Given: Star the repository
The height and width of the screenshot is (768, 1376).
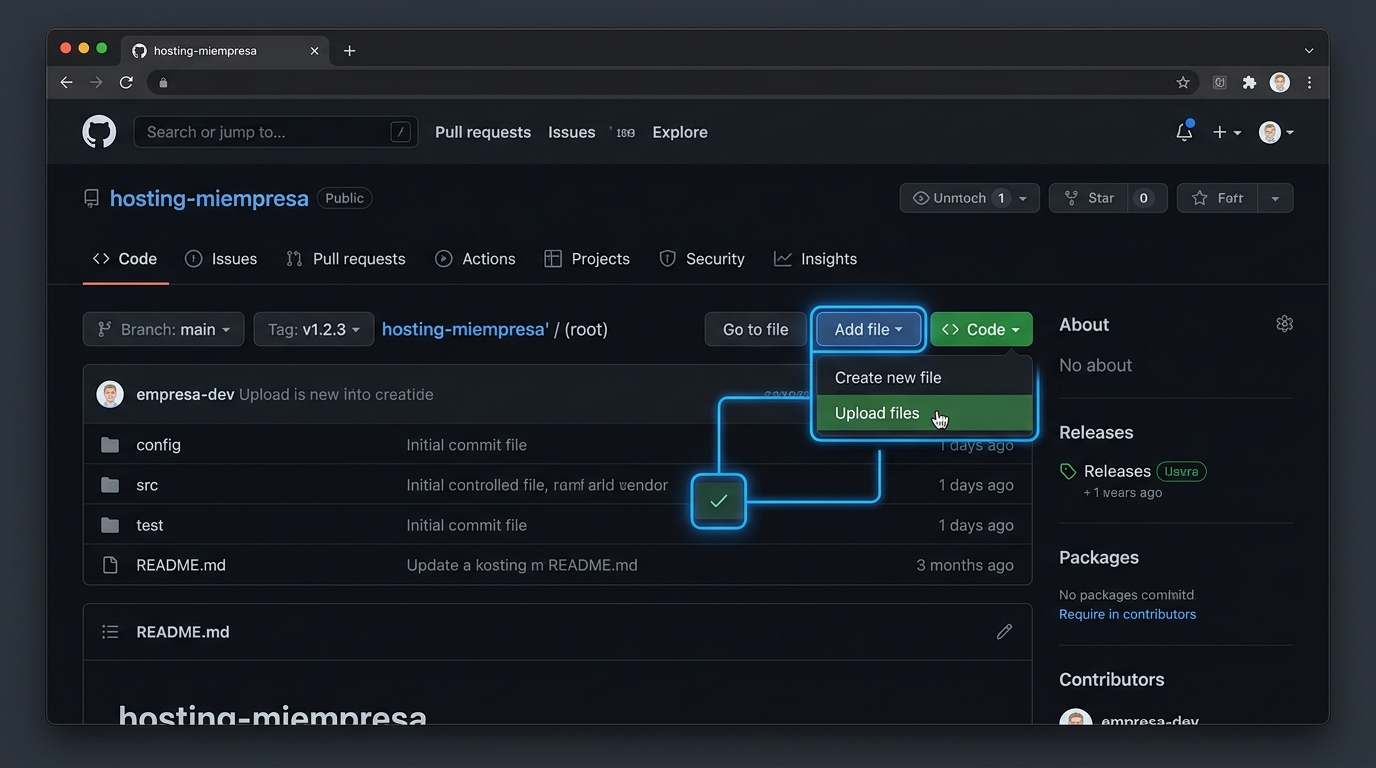Looking at the screenshot, I should click(x=1089, y=198).
